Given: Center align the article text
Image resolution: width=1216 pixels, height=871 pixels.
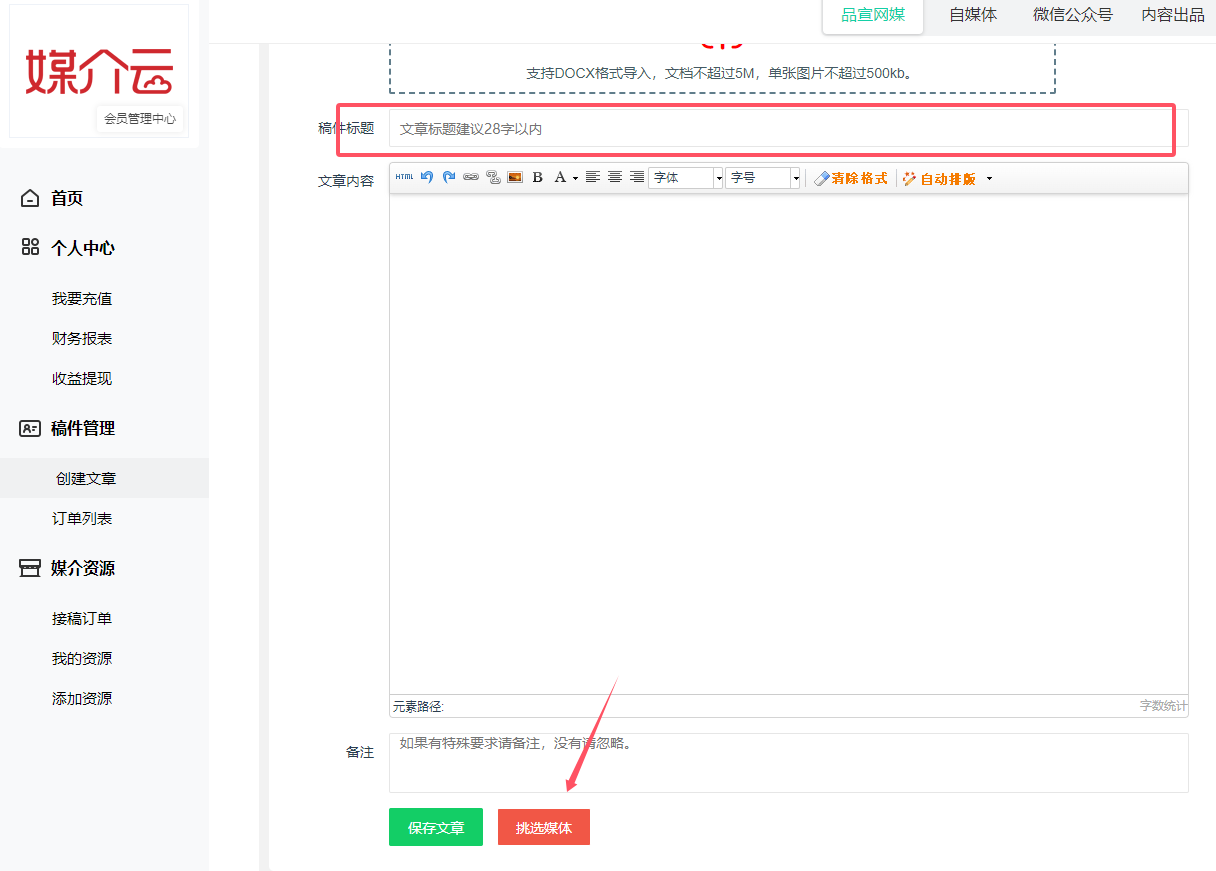Looking at the screenshot, I should pos(615,177).
